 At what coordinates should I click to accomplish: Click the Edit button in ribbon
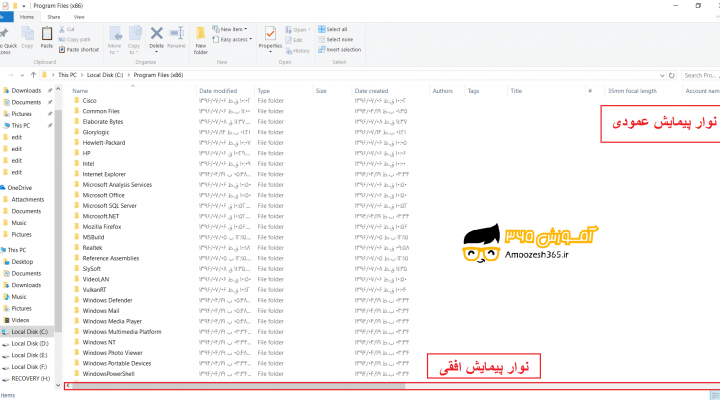[294, 40]
